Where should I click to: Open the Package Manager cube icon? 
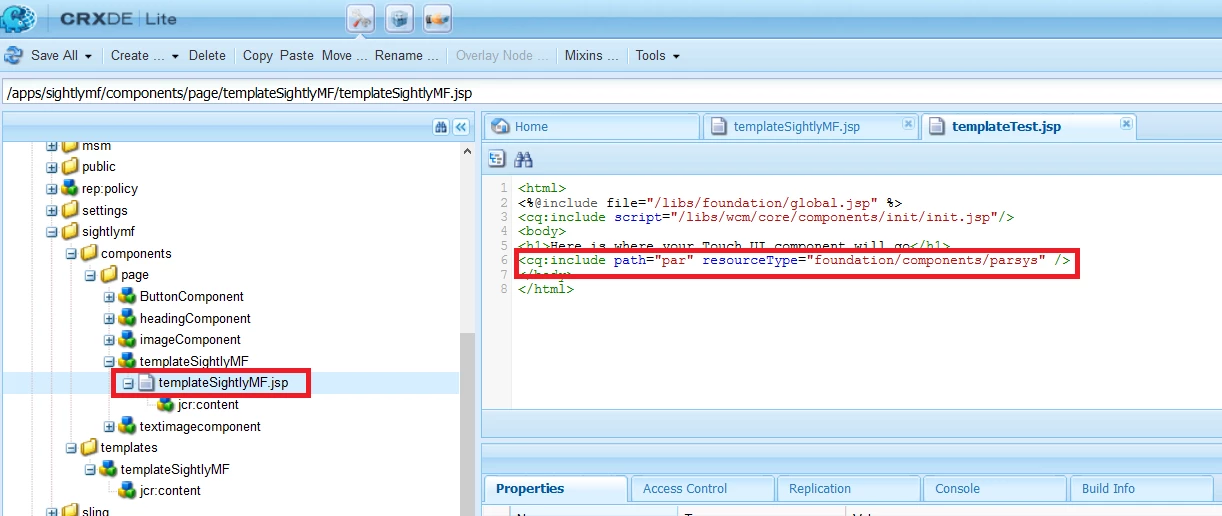point(399,18)
